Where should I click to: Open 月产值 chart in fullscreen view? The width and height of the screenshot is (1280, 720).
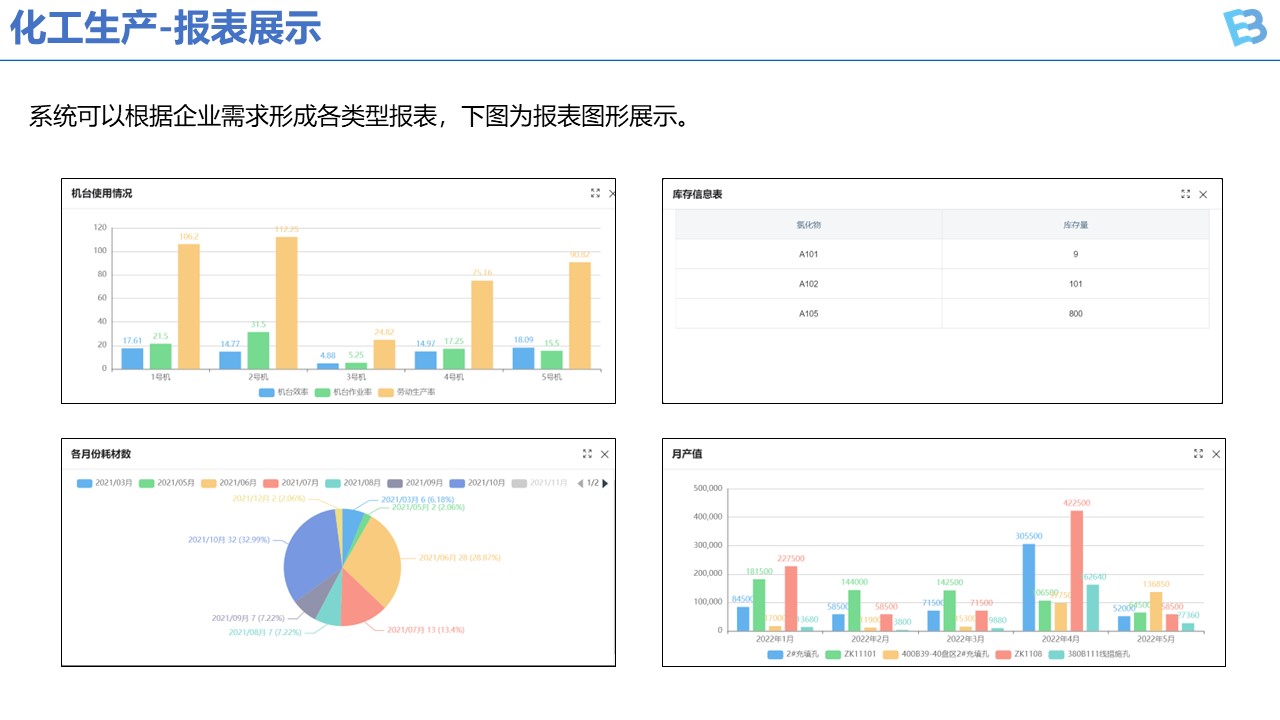[x=1198, y=454]
